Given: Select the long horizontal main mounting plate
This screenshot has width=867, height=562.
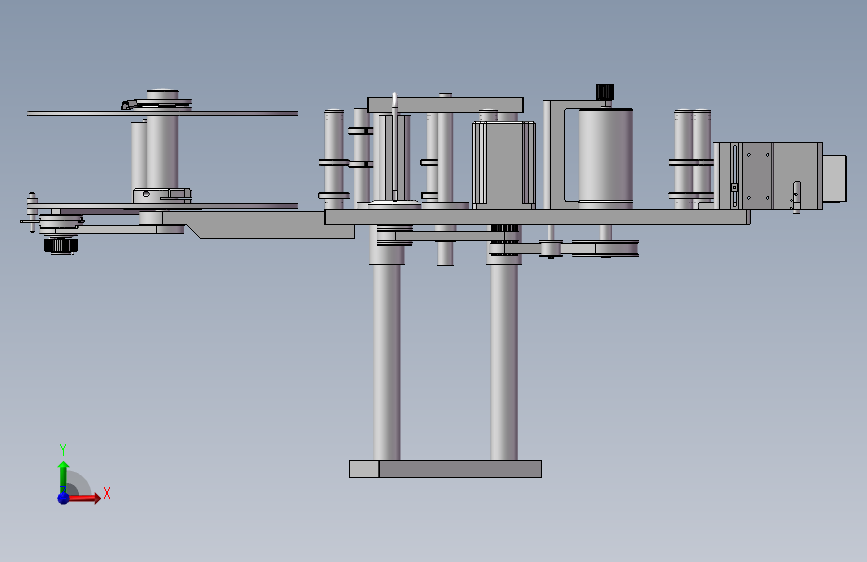Looking at the screenshot, I should 537,217.
